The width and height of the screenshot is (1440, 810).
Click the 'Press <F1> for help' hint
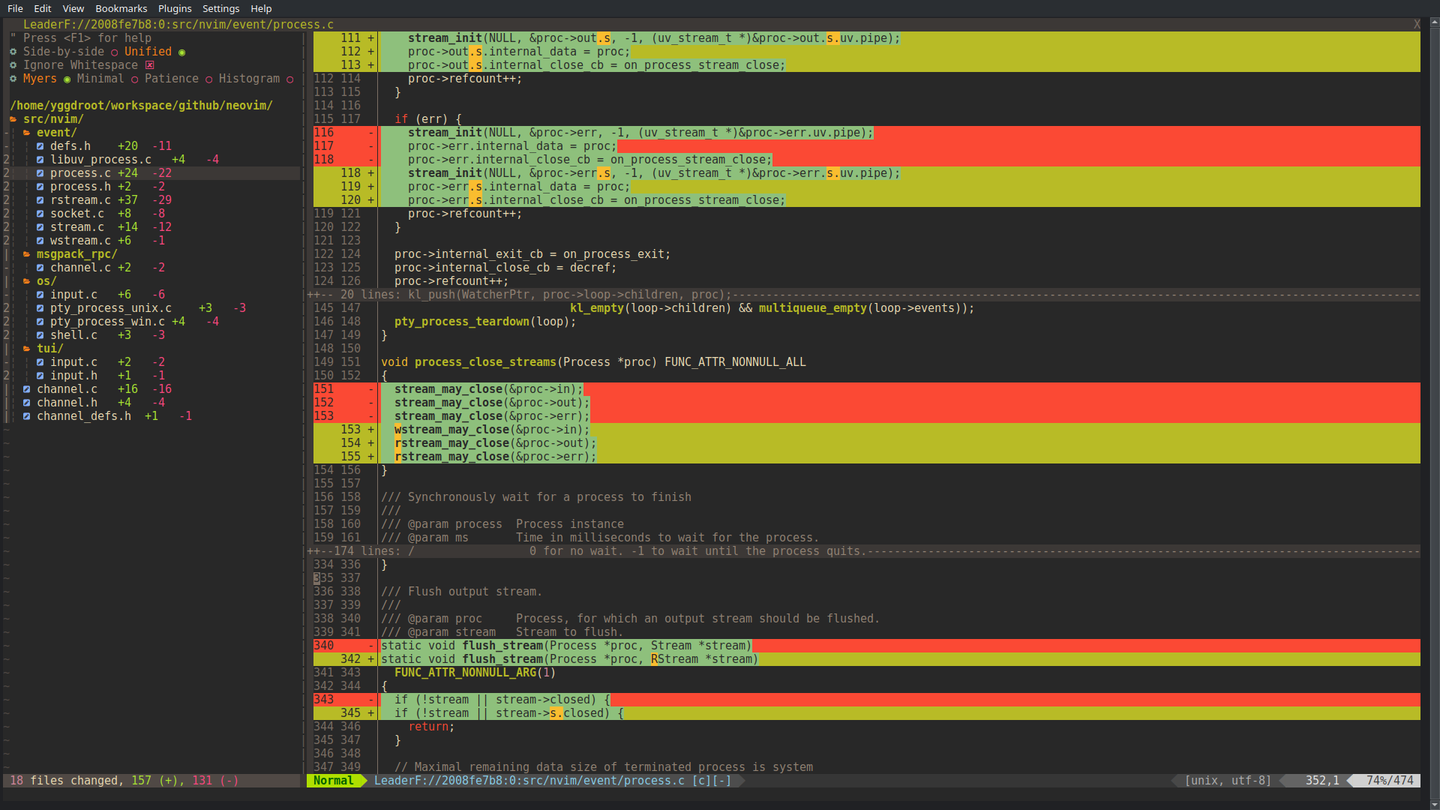point(87,38)
